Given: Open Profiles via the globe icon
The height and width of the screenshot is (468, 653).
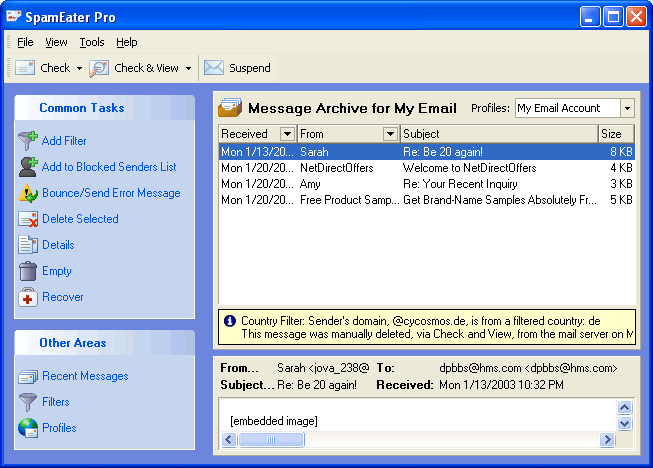Looking at the screenshot, I should click(x=28, y=428).
